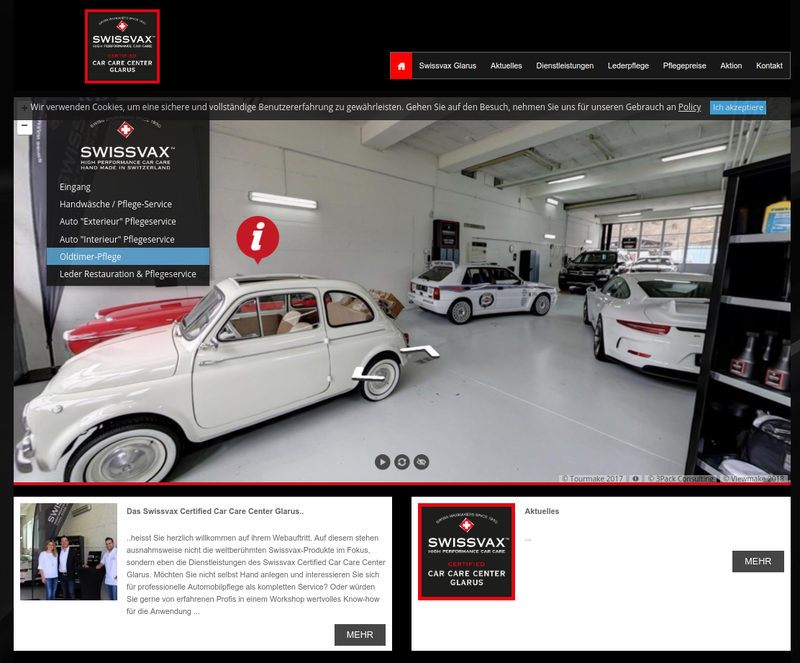Toggle hotspot visibility with the crossed-eye icon
The width and height of the screenshot is (800, 663).
421,462
